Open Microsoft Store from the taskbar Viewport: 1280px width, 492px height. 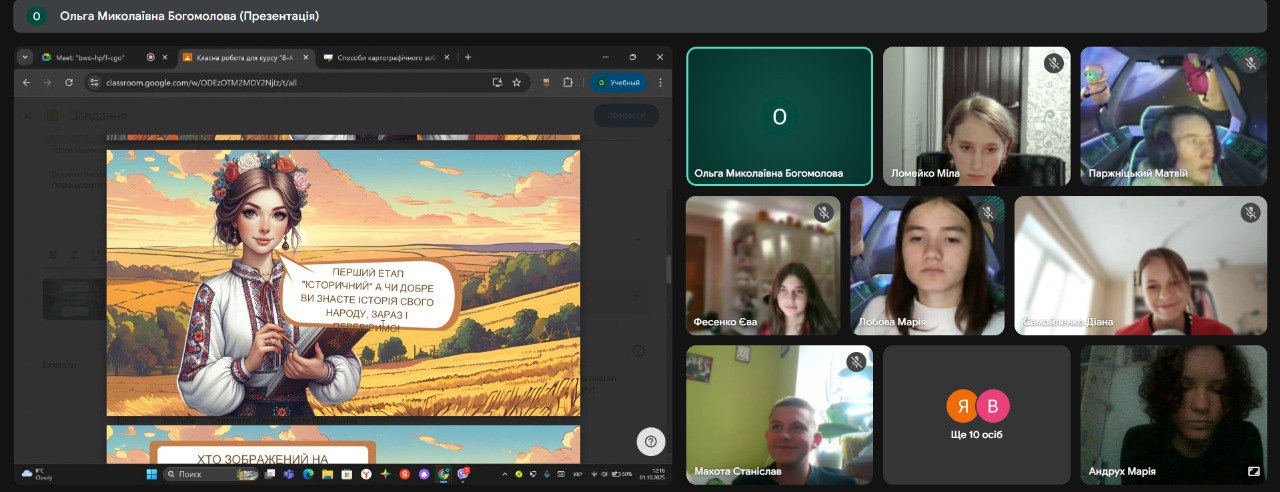pyautogui.click(x=346, y=474)
